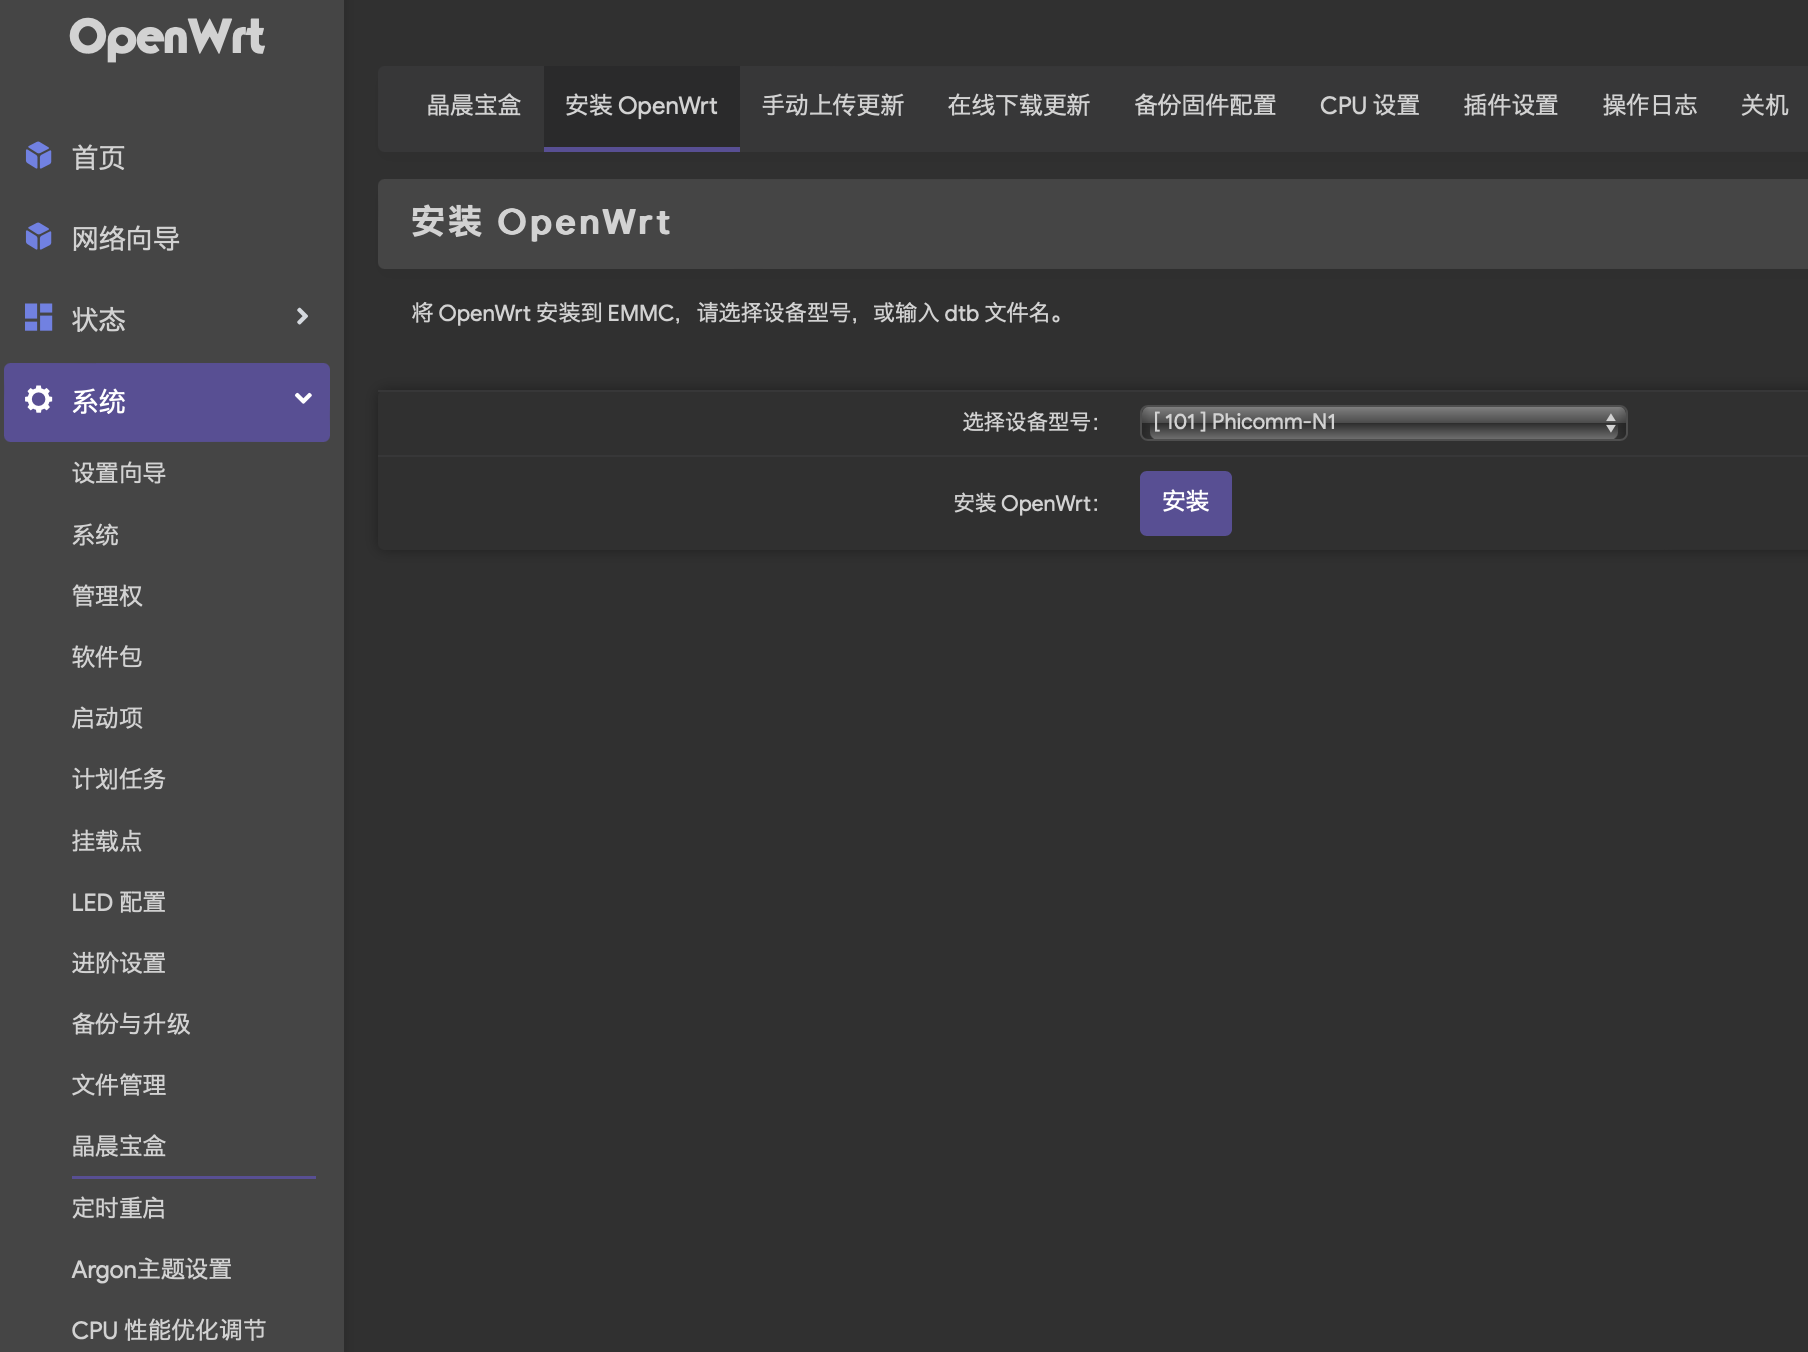1808x1352 pixels.
Task: Go to the 备份固件配置 tab
Action: tap(1205, 106)
